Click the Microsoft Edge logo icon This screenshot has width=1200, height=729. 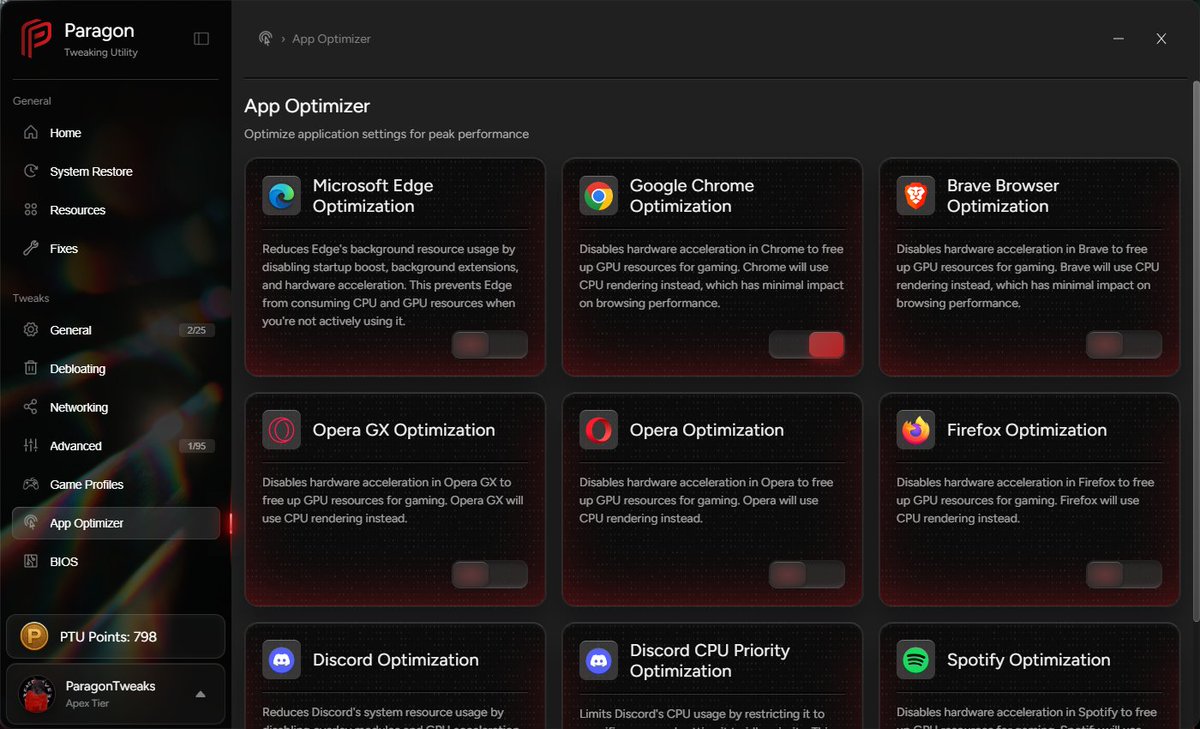[x=282, y=196]
